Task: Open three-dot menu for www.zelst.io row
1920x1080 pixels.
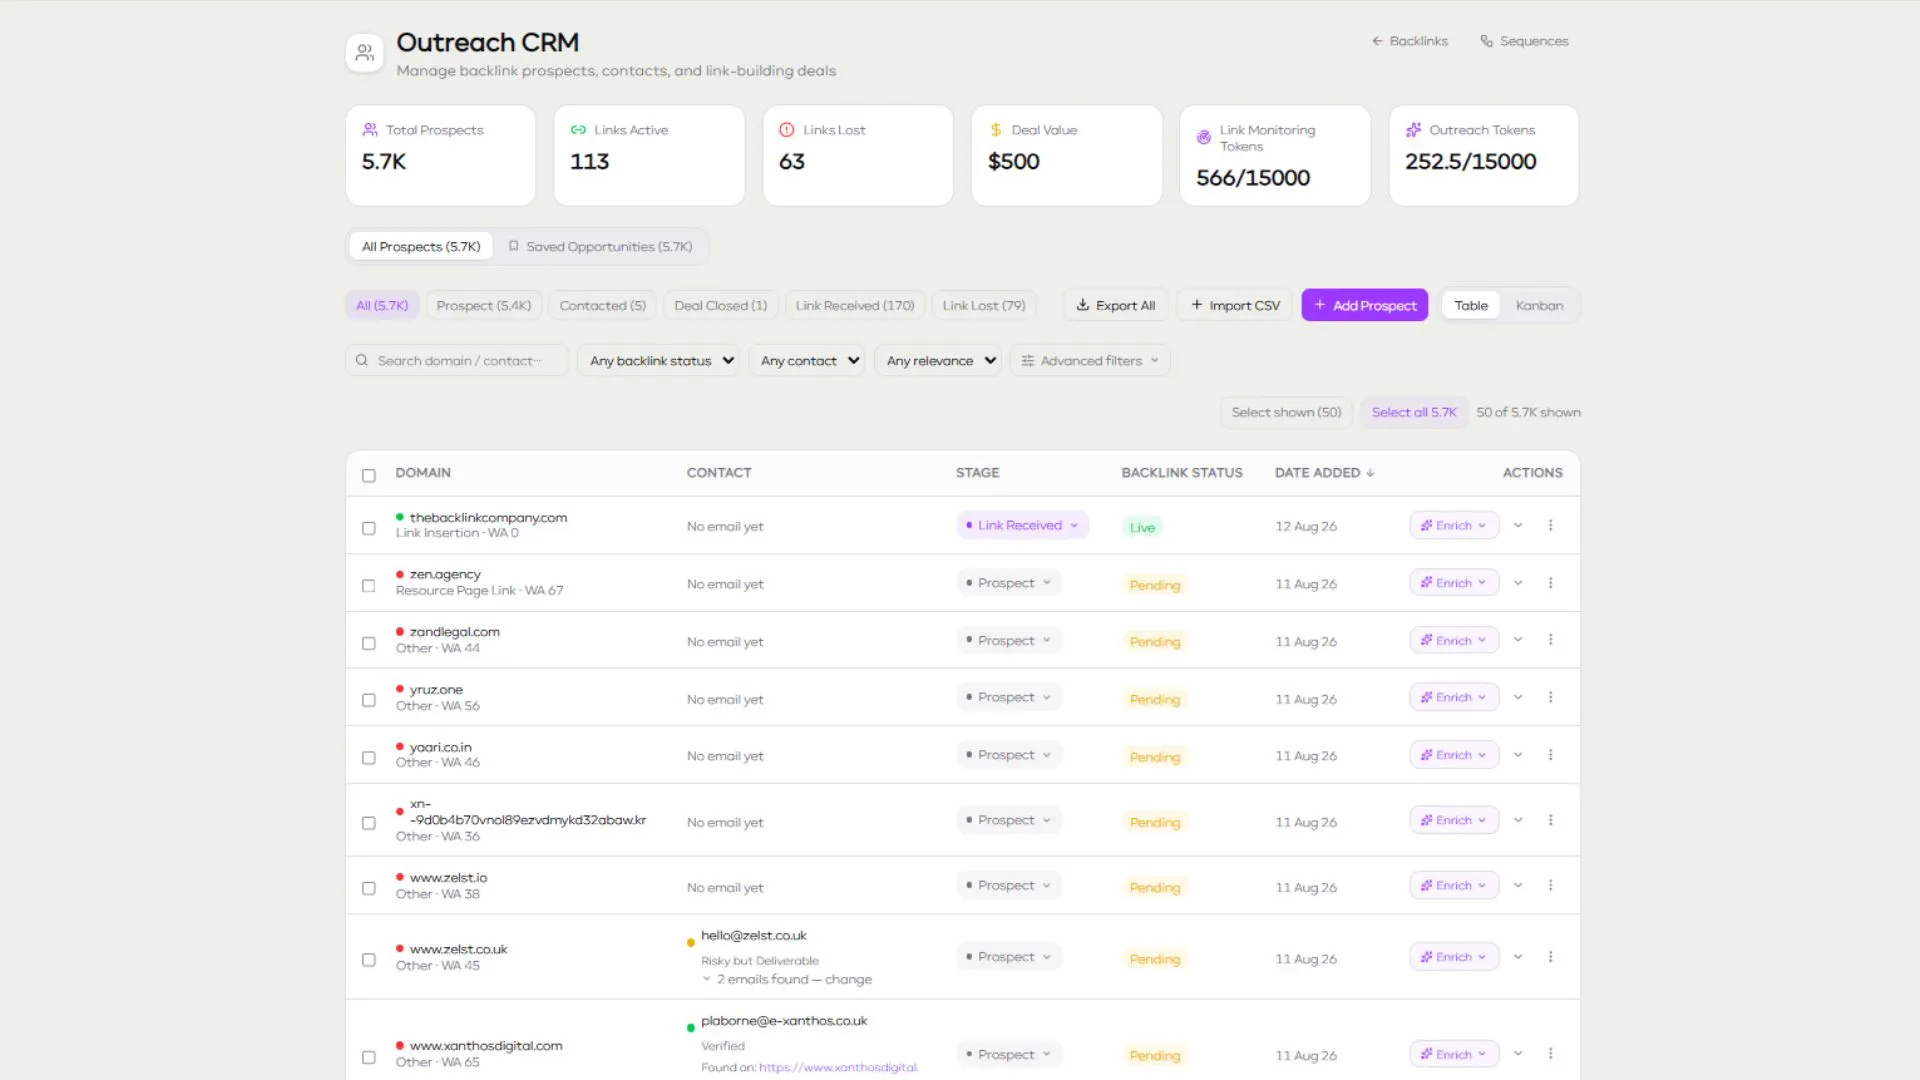Action: 1551,885
